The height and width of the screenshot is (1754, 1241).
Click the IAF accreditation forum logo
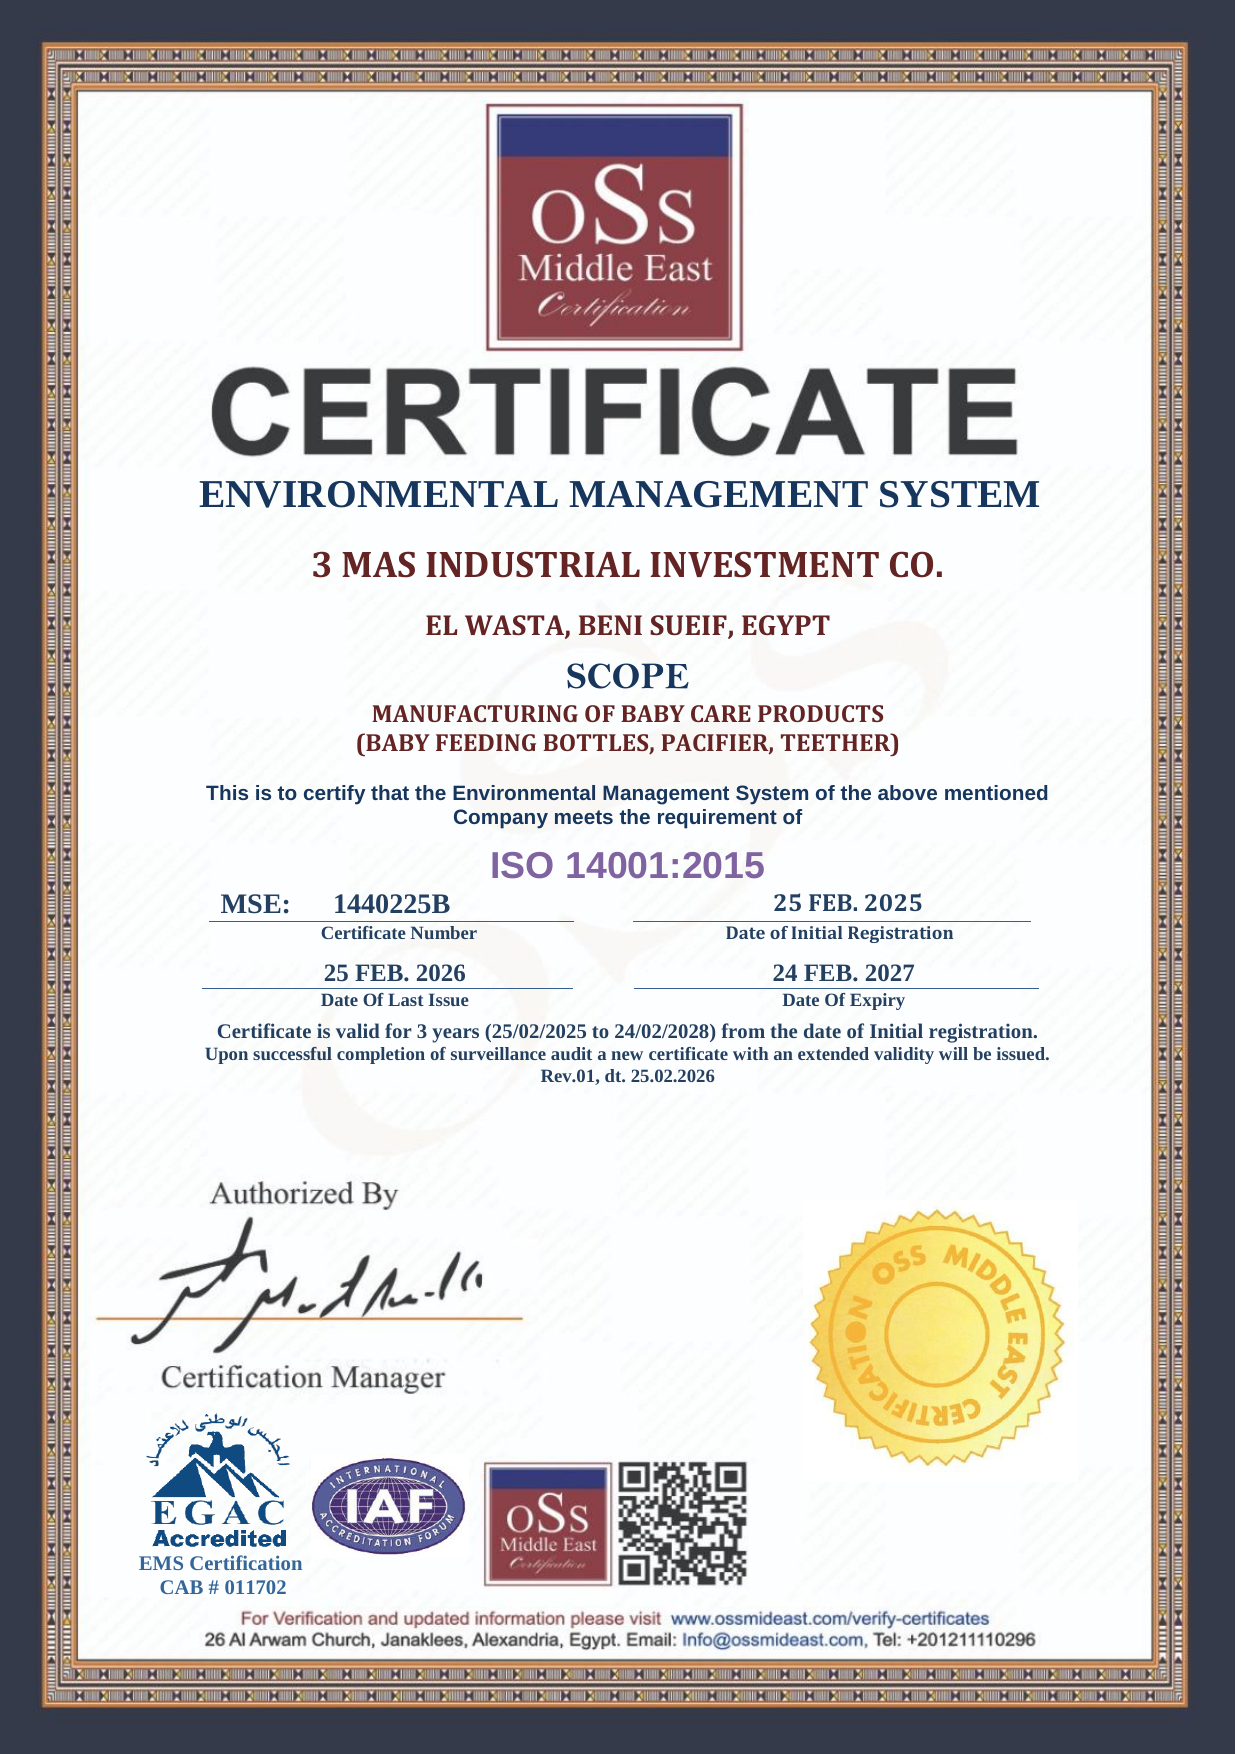click(x=389, y=1504)
